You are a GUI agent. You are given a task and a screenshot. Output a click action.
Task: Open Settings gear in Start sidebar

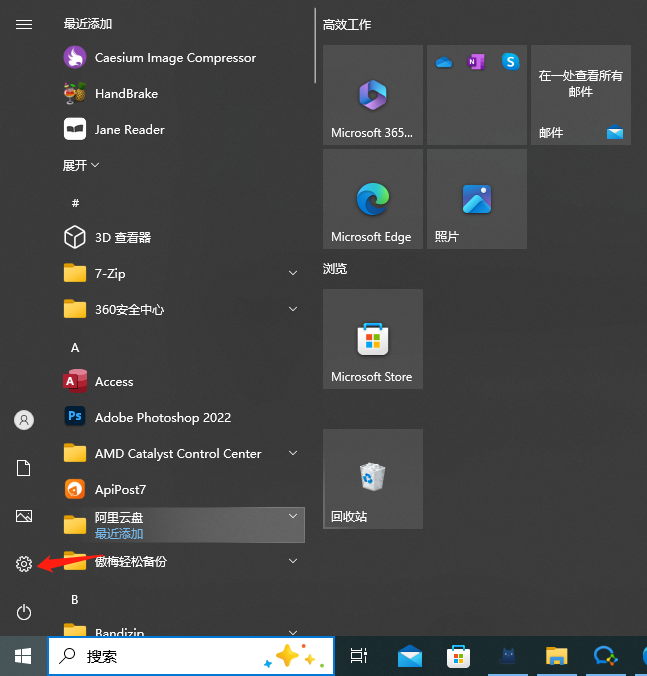coord(24,564)
